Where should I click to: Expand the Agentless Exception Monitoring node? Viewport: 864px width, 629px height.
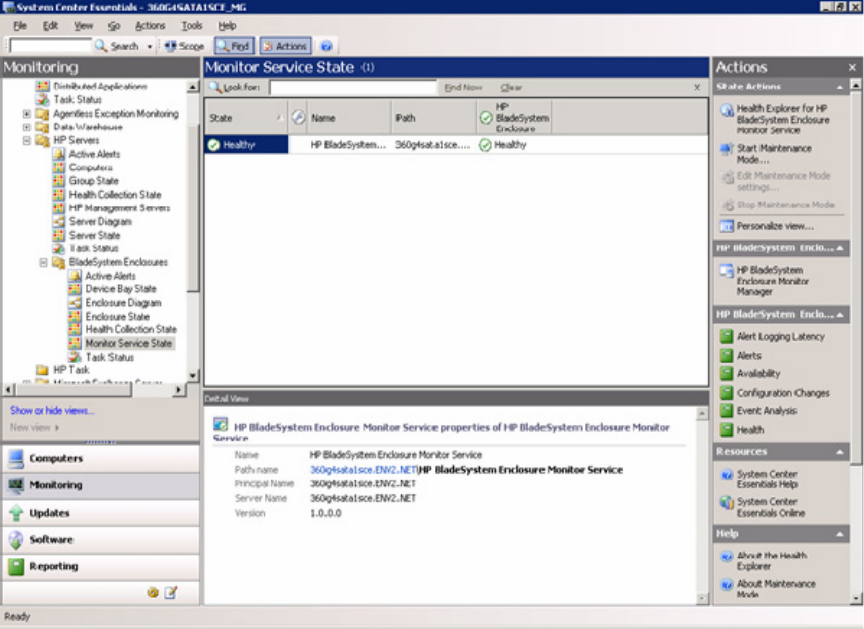27,114
